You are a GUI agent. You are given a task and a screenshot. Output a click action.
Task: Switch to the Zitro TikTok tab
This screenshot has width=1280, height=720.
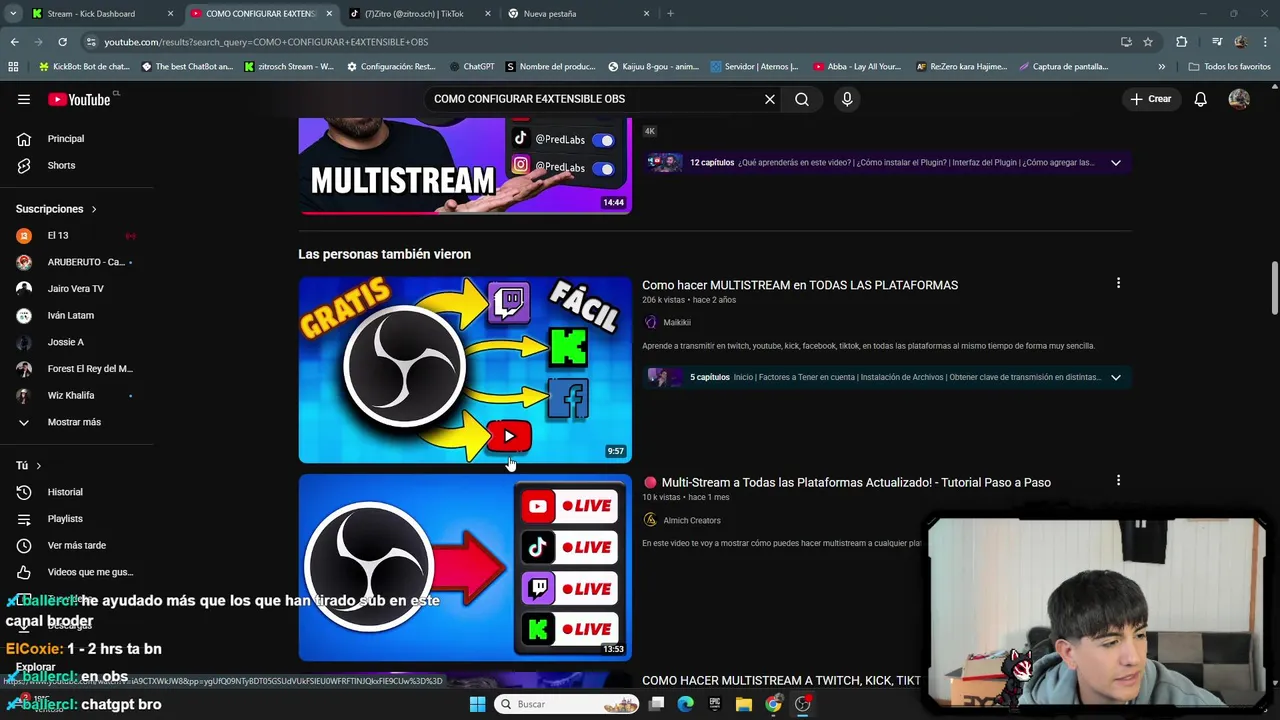(x=420, y=14)
